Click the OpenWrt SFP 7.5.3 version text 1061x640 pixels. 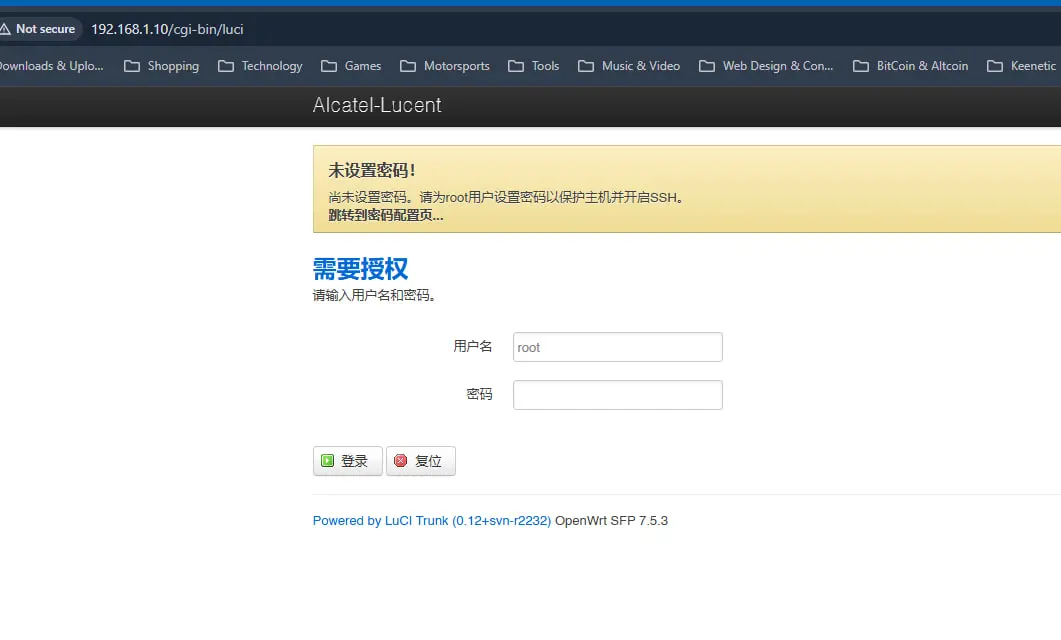(x=611, y=520)
